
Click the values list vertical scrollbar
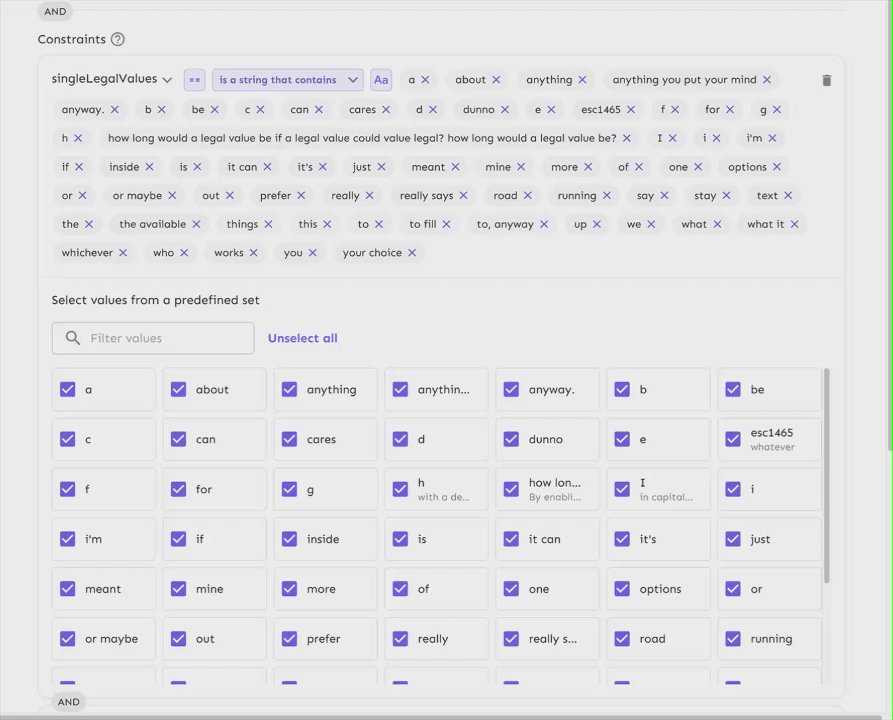[826, 476]
